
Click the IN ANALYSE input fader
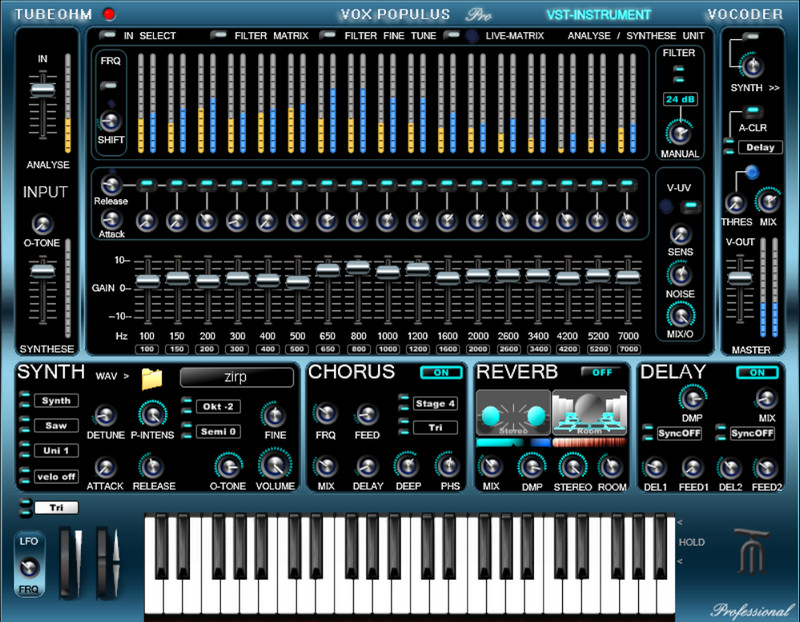[43, 90]
